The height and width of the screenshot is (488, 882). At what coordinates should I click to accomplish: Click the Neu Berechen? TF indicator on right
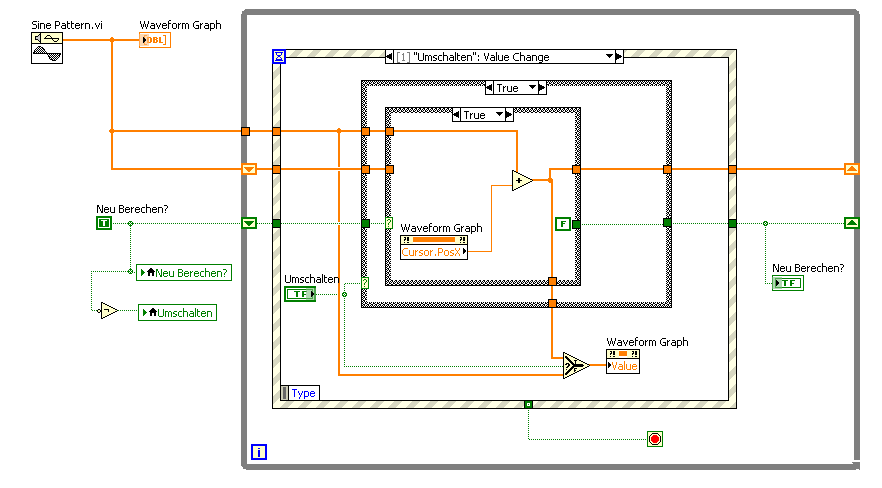[788, 283]
